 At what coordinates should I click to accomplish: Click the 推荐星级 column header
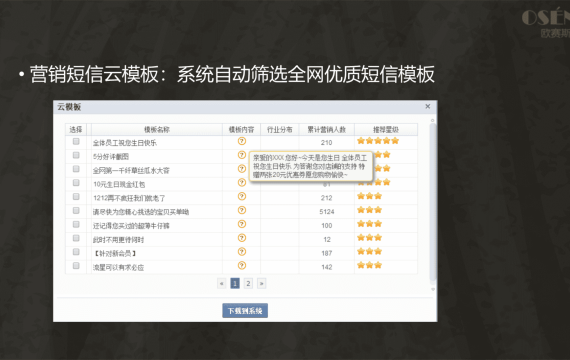pyautogui.click(x=386, y=129)
